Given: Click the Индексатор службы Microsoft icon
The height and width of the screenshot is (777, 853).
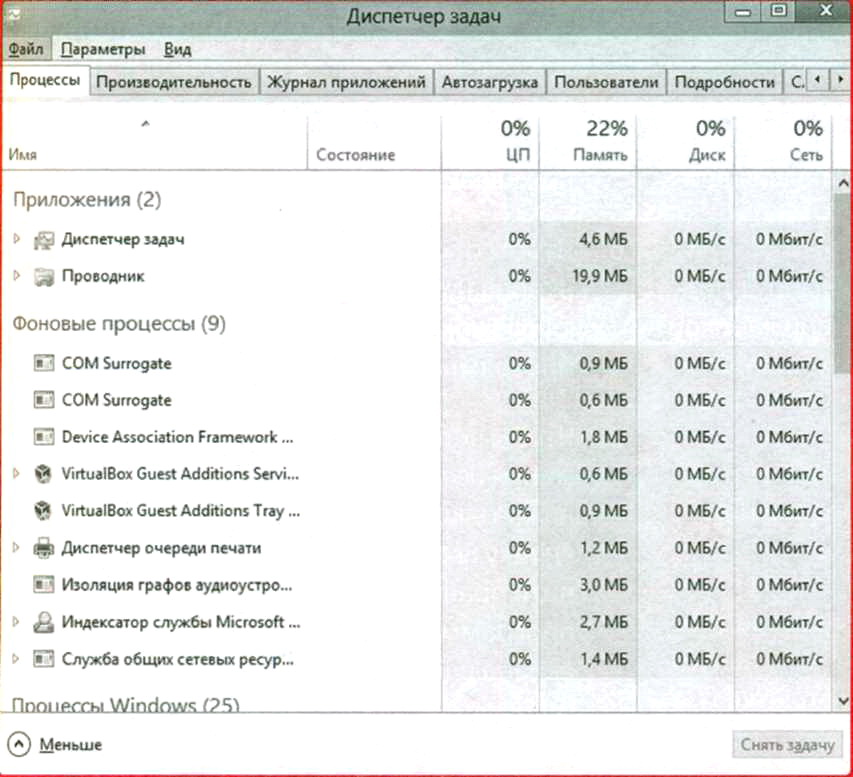Looking at the screenshot, I should [43, 622].
